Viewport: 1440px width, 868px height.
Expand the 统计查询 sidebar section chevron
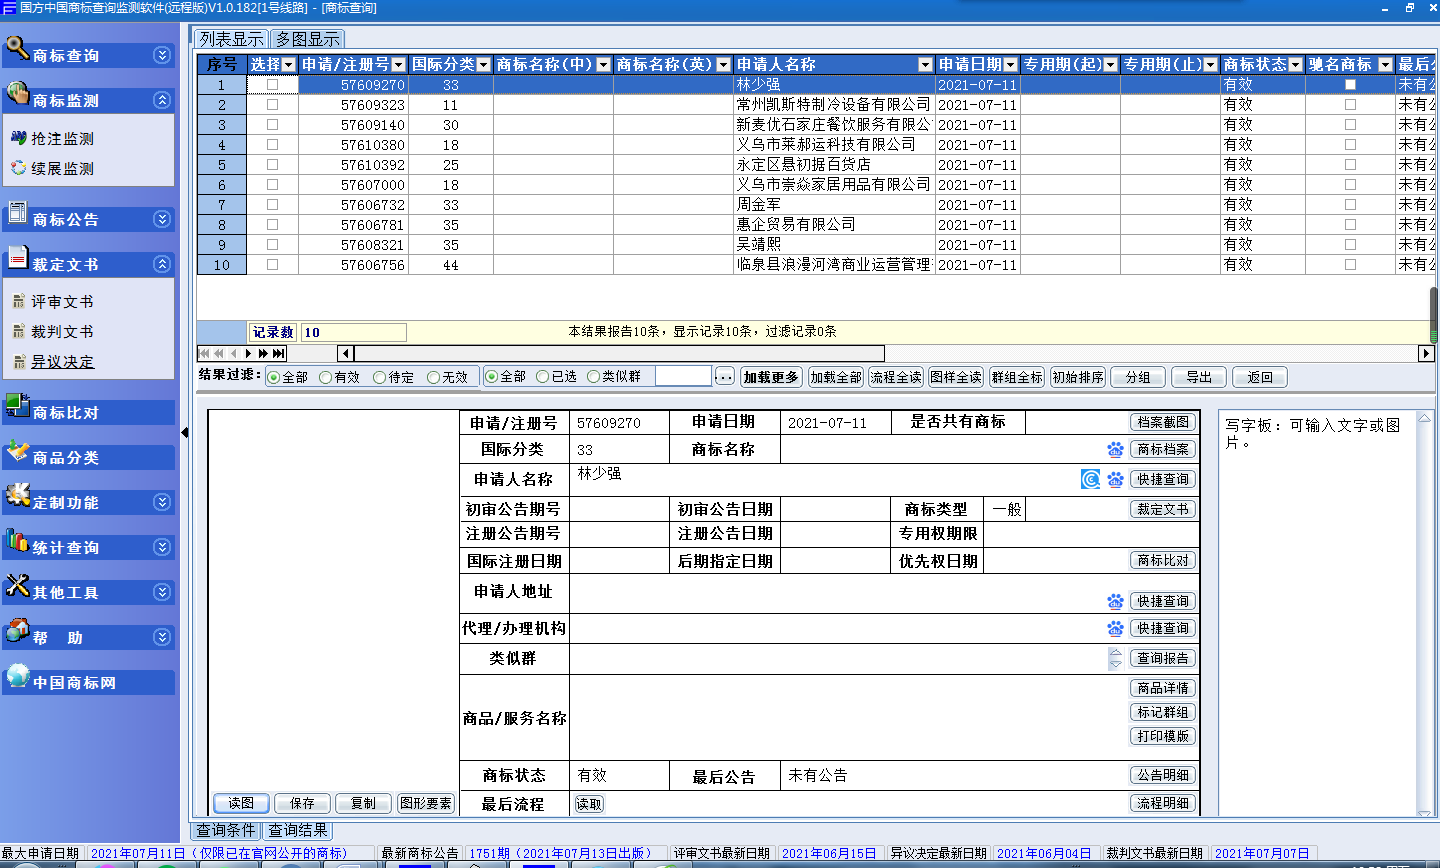[162, 547]
